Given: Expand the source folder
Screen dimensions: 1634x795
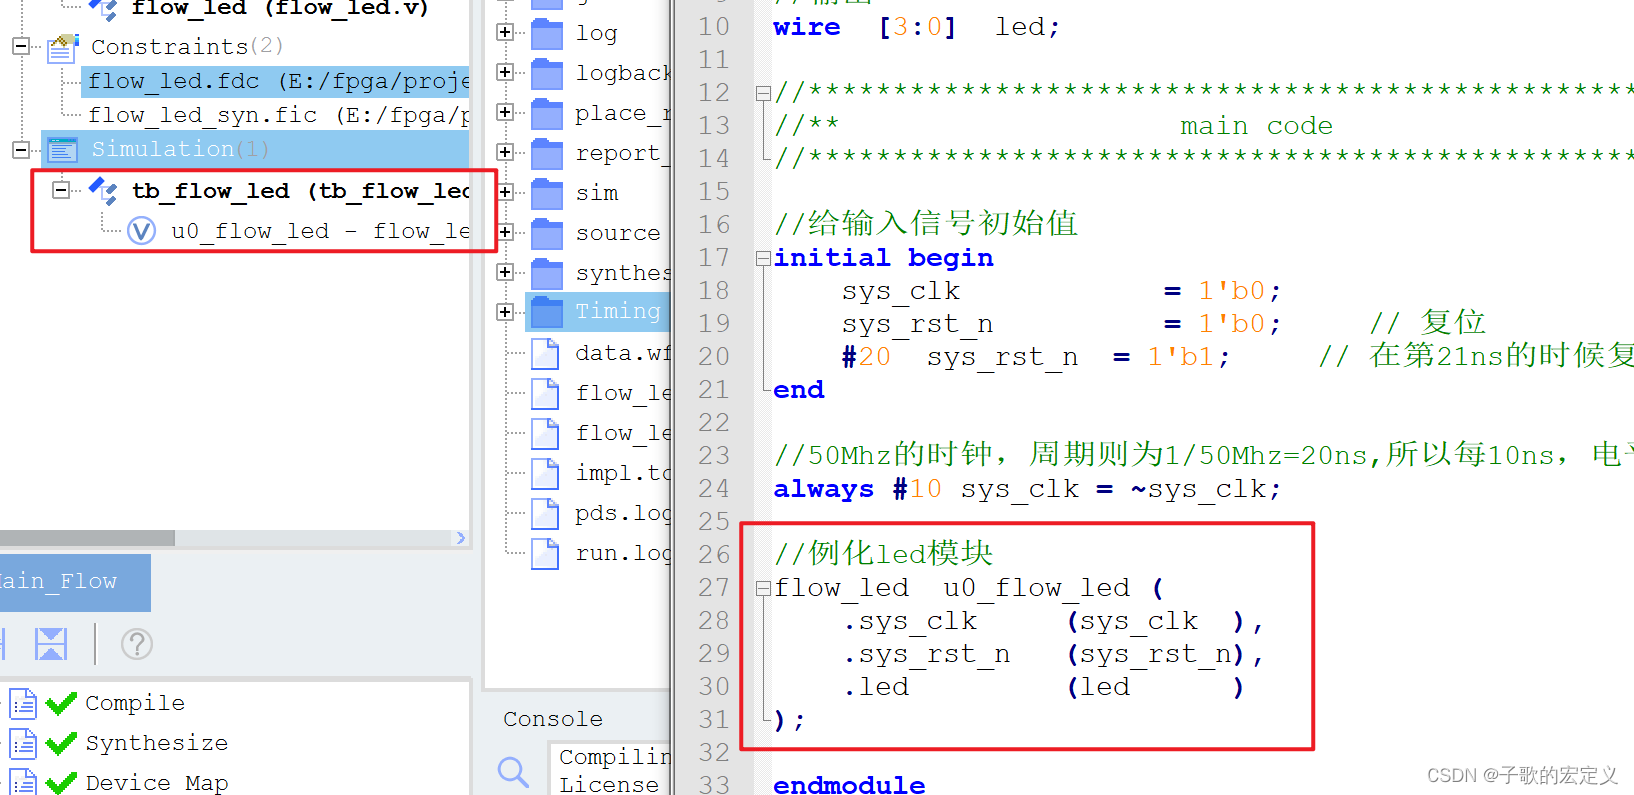Looking at the screenshot, I should coord(505,232).
